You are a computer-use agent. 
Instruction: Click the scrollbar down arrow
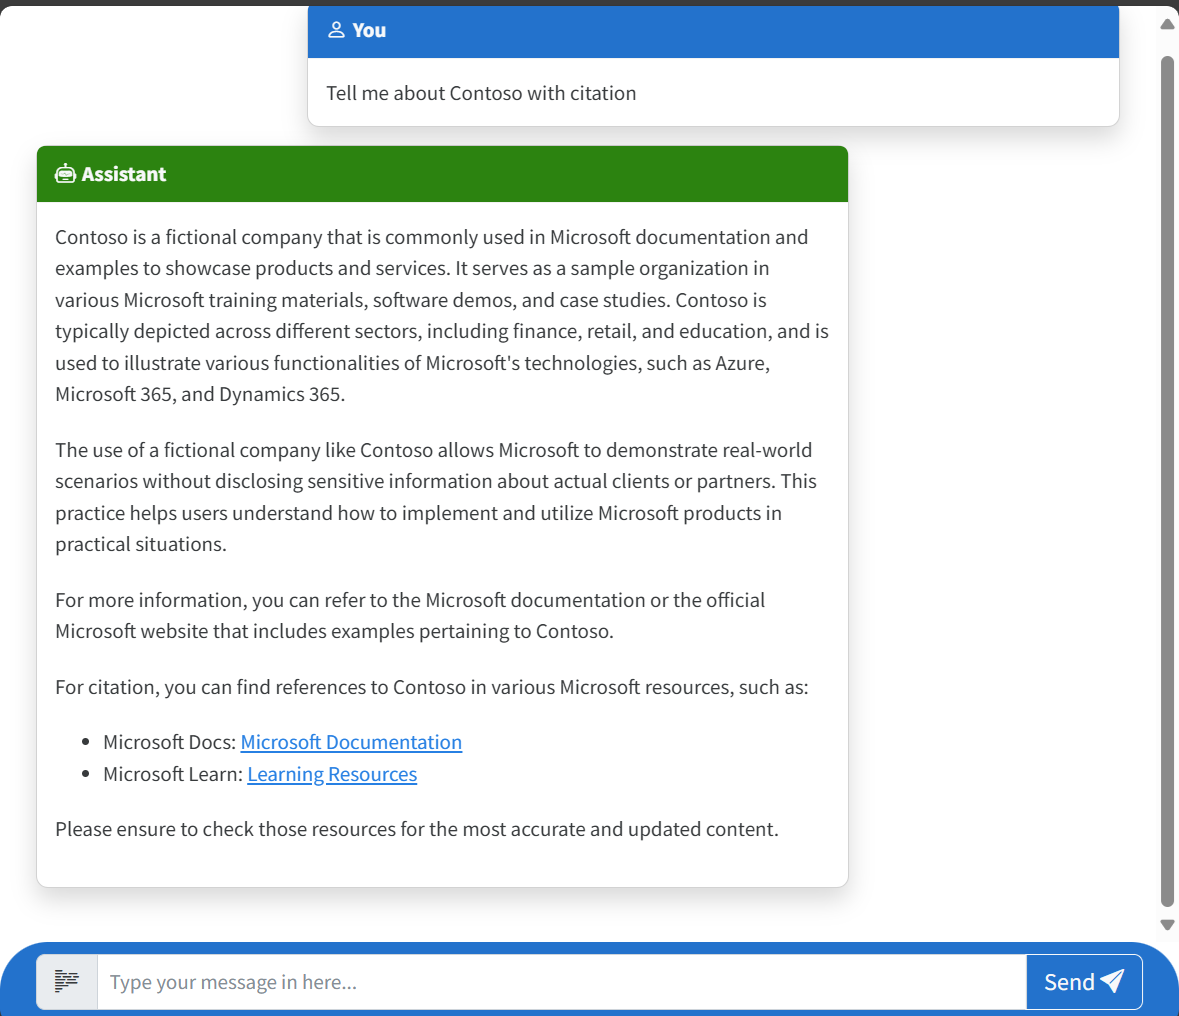[x=1167, y=924]
